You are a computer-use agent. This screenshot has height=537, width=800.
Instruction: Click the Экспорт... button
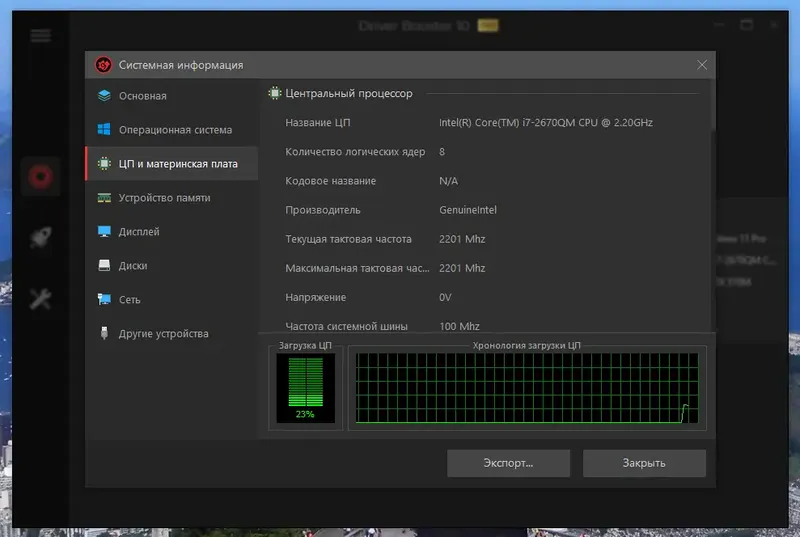coord(508,463)
